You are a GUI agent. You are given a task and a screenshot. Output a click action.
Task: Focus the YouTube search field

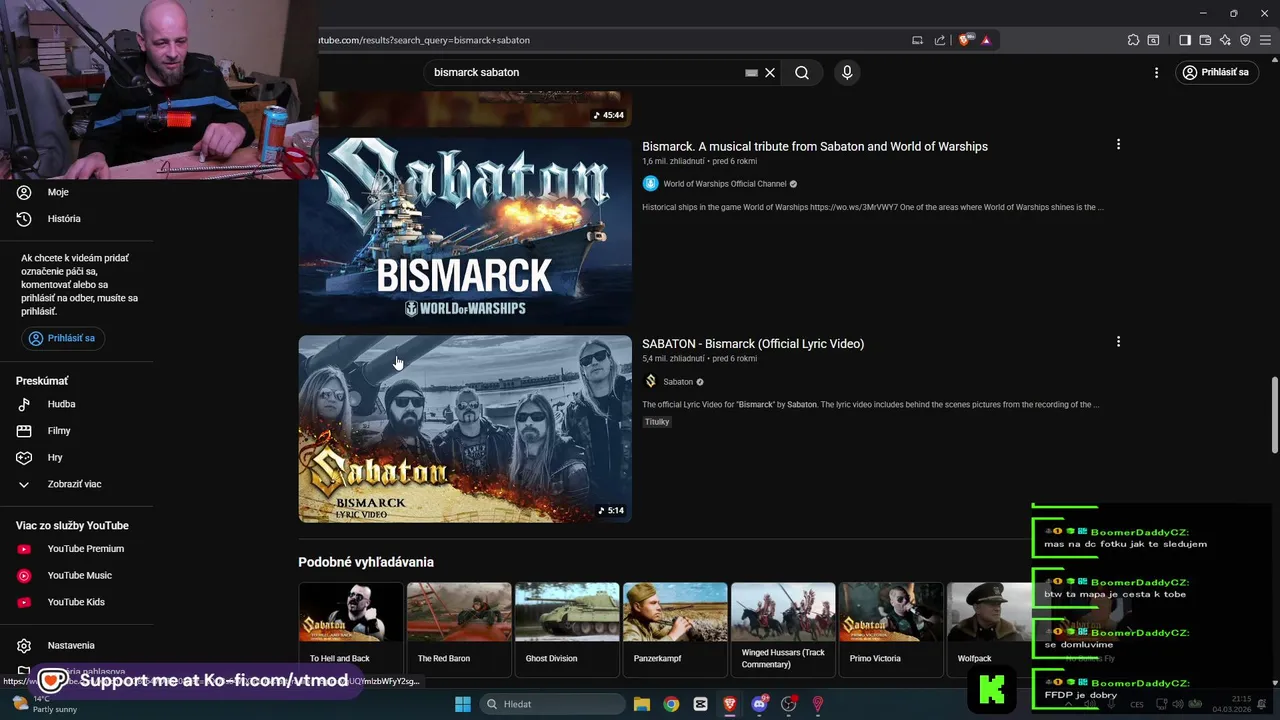pos(585,72)
